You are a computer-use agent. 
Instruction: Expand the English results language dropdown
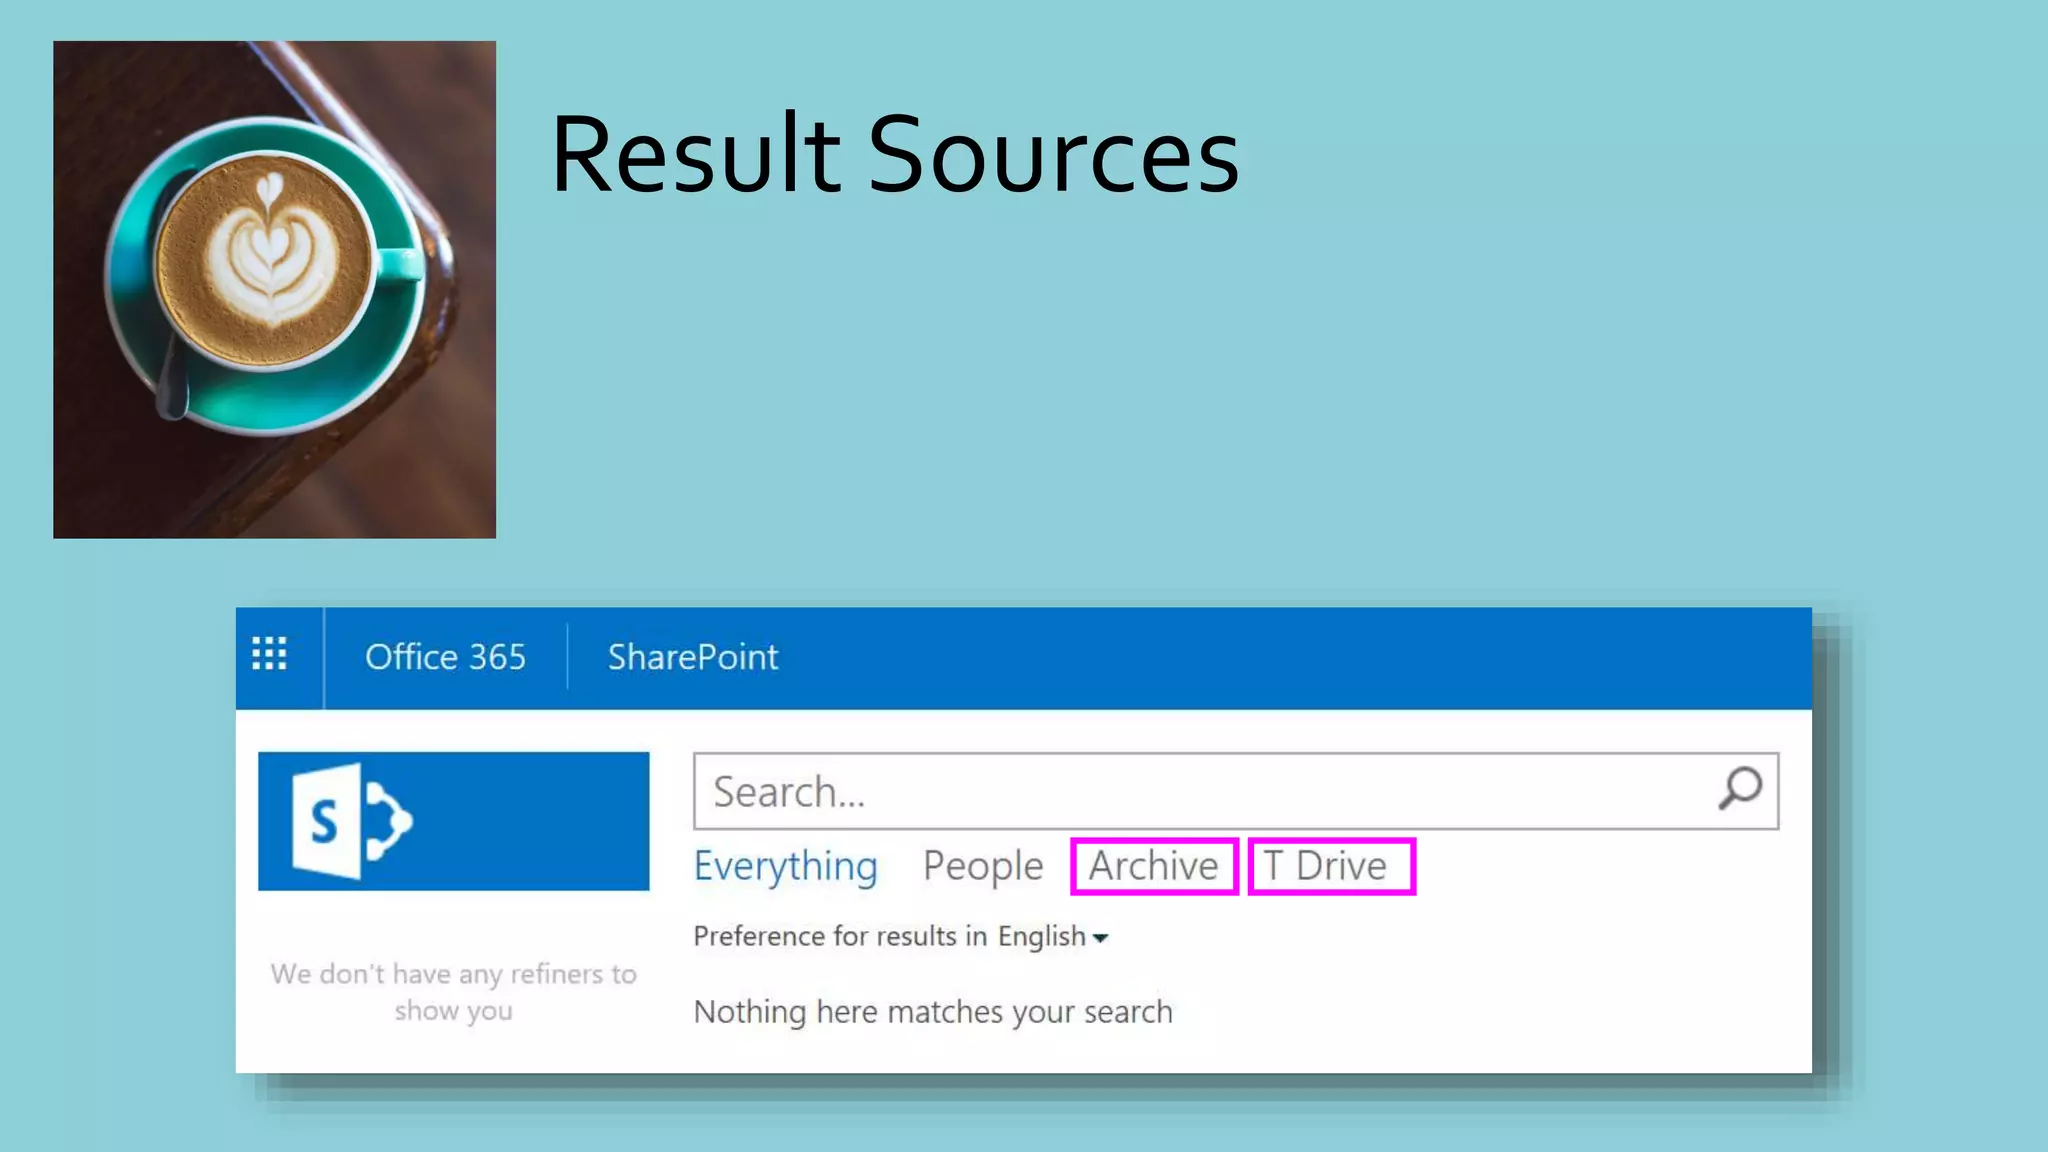1053,936
